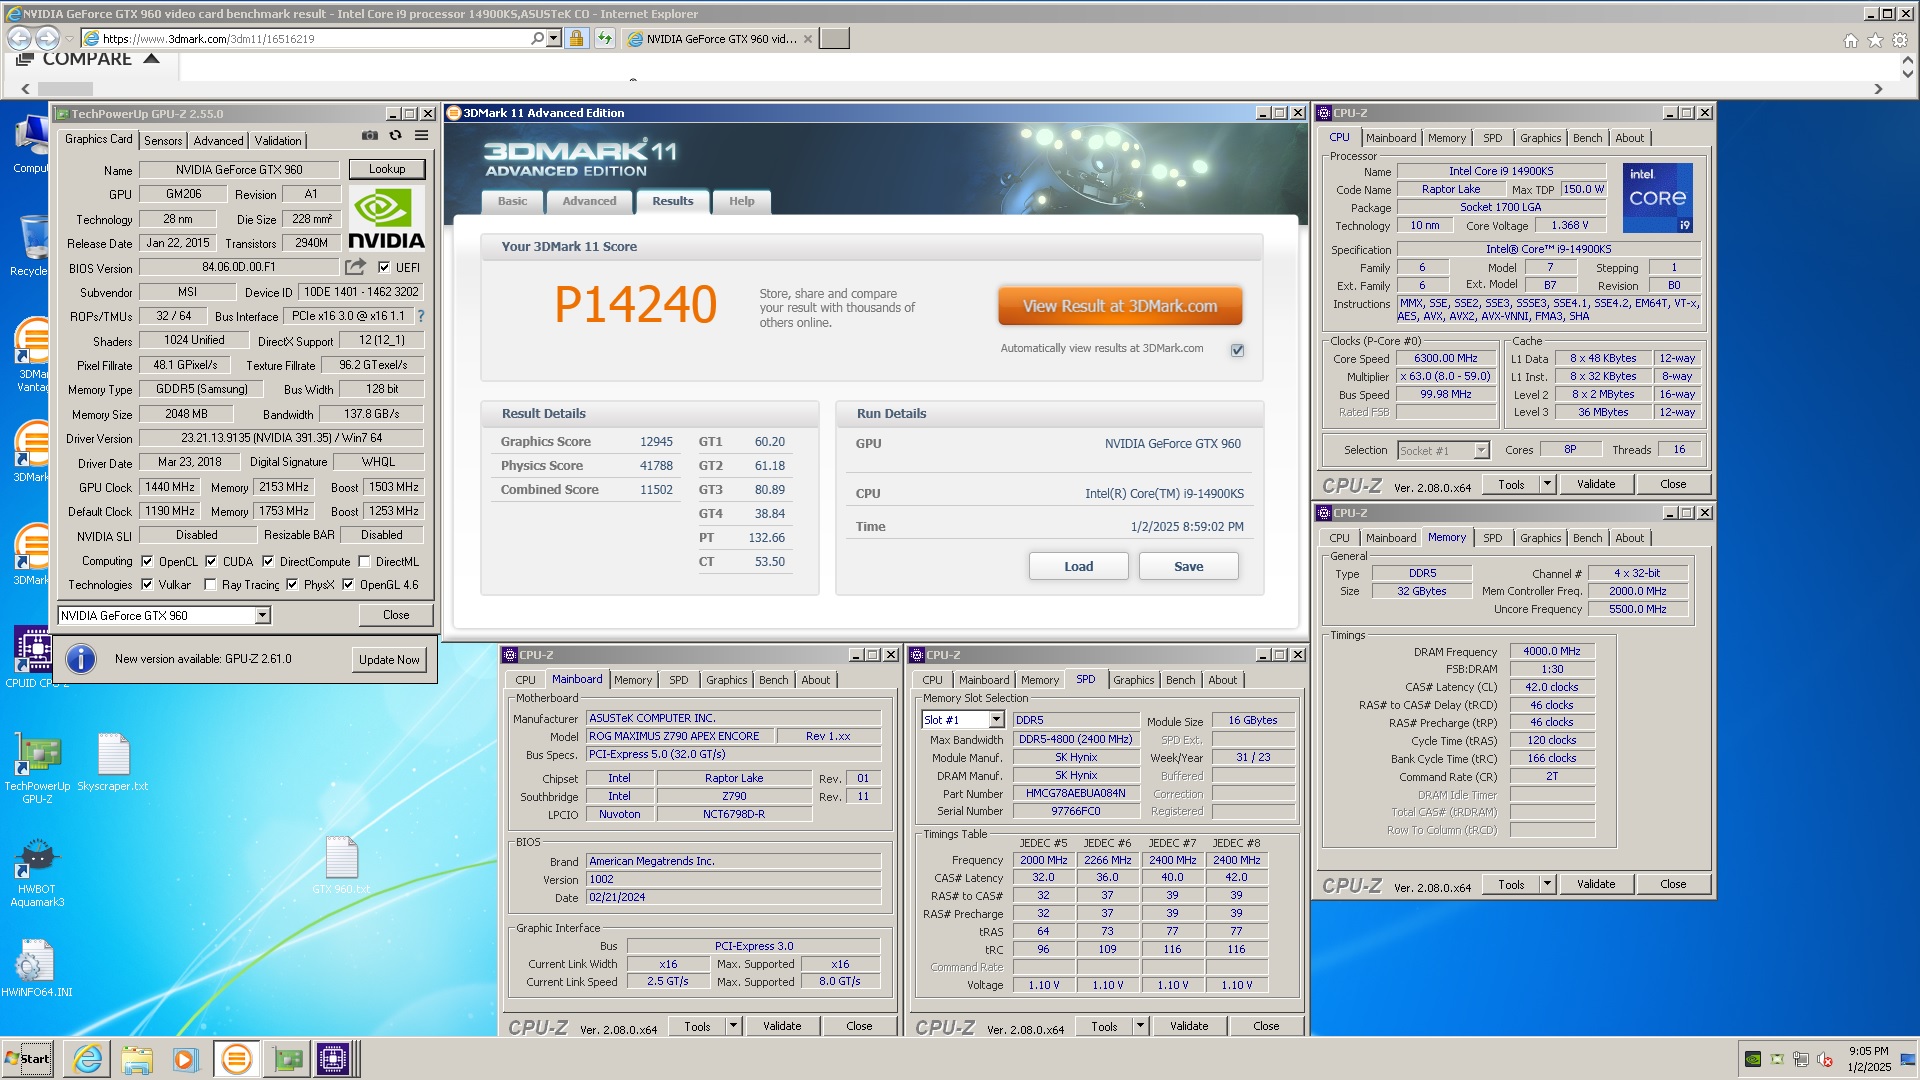Click the GPU-Z taskbar icon
The image size is (1920, 1080).
(x=286, y=1059)
